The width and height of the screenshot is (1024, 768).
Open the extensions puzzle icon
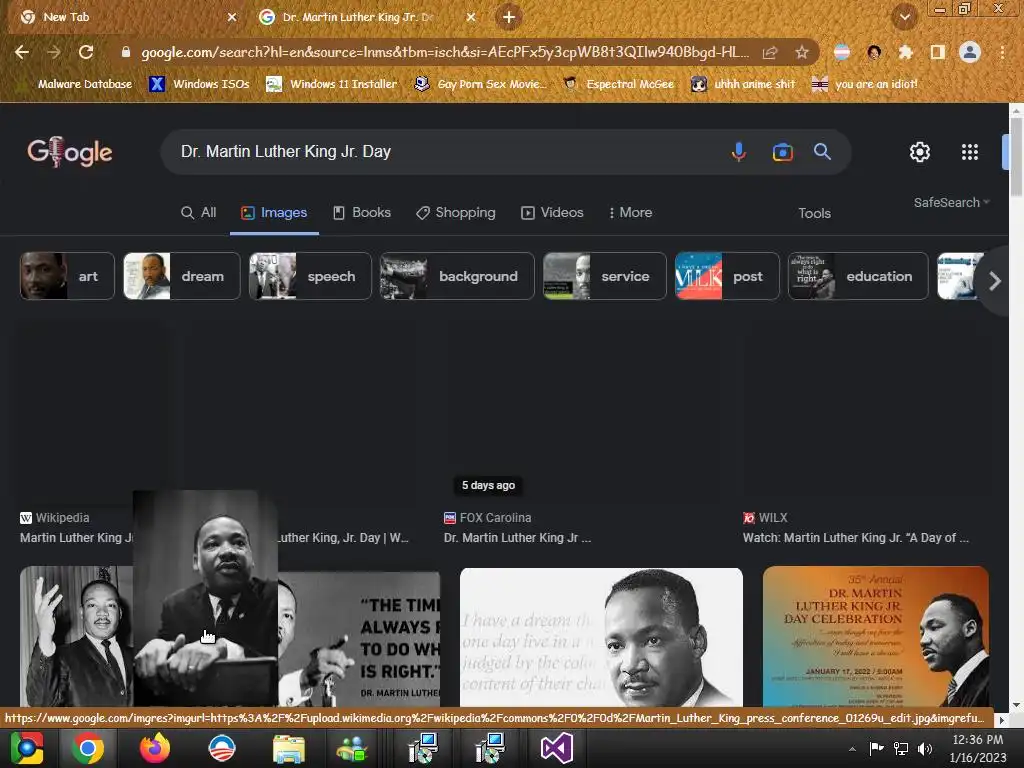pos(905,52)
